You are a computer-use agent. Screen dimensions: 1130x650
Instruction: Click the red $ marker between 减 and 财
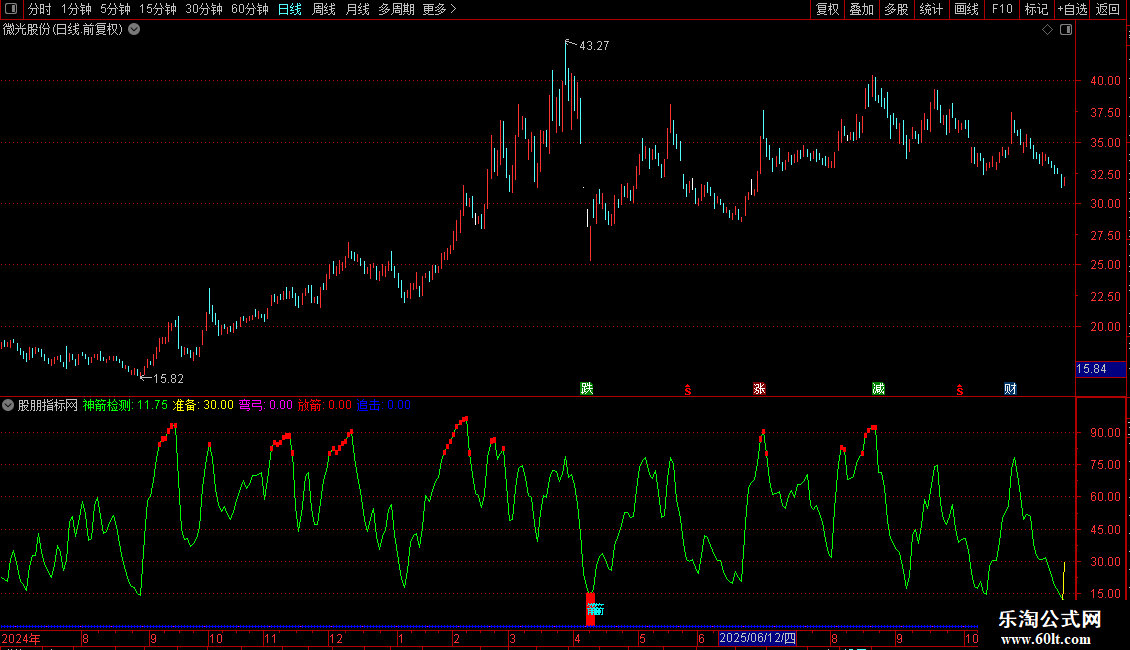[960, 390]
